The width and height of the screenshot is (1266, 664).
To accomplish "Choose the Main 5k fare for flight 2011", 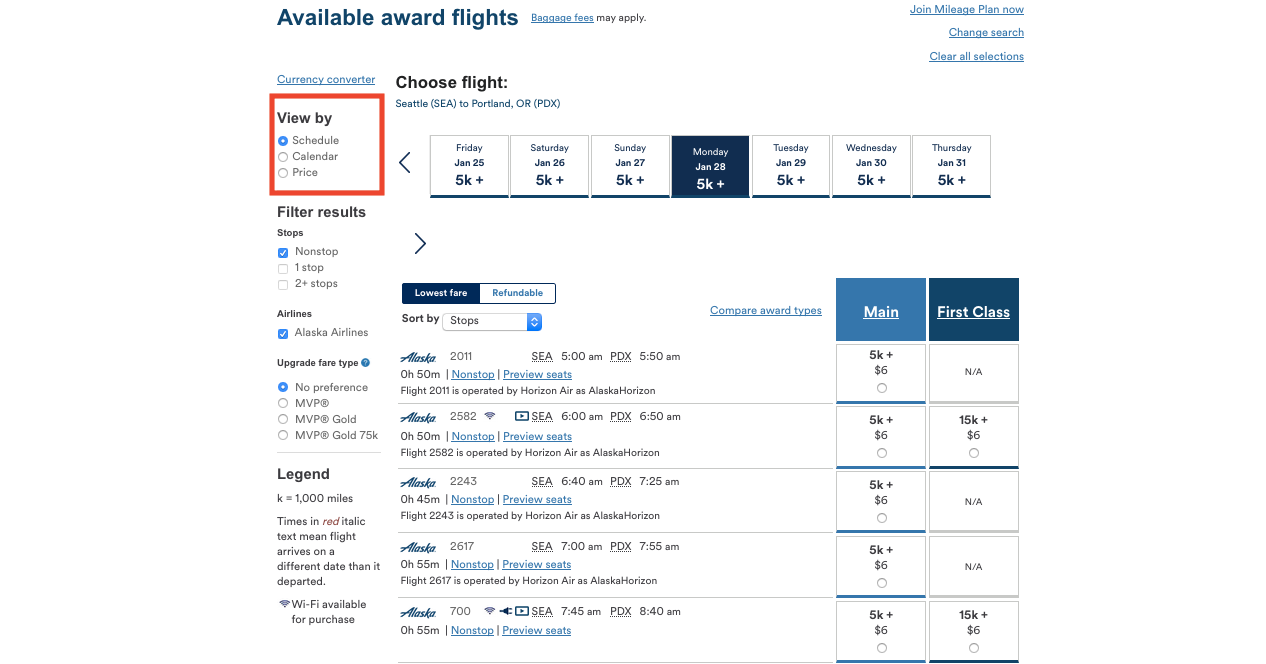I will (881, 388).
